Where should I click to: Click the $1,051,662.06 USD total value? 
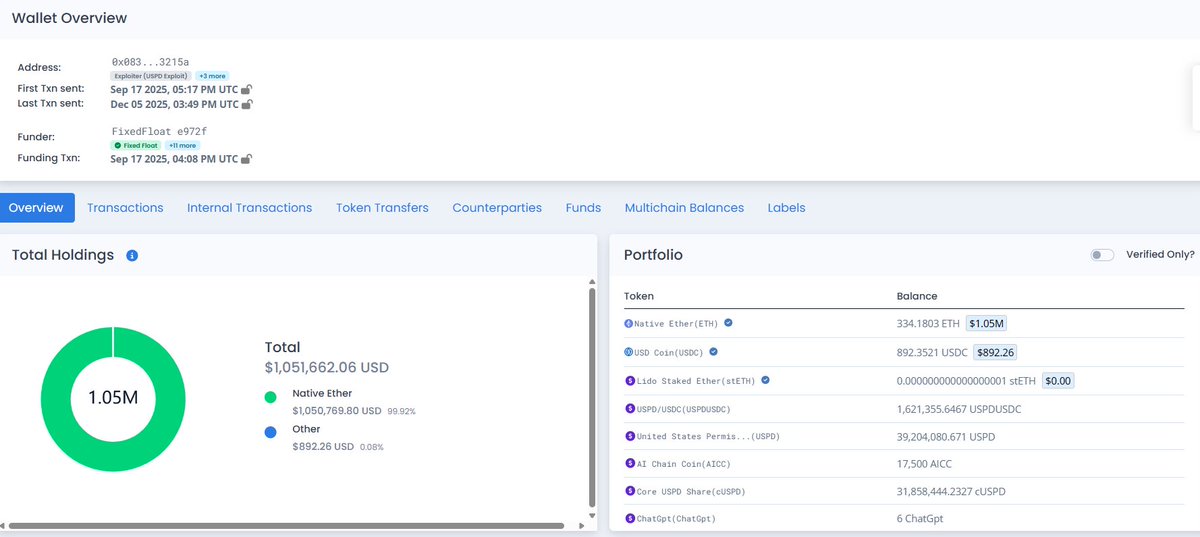tap(326, 368)
